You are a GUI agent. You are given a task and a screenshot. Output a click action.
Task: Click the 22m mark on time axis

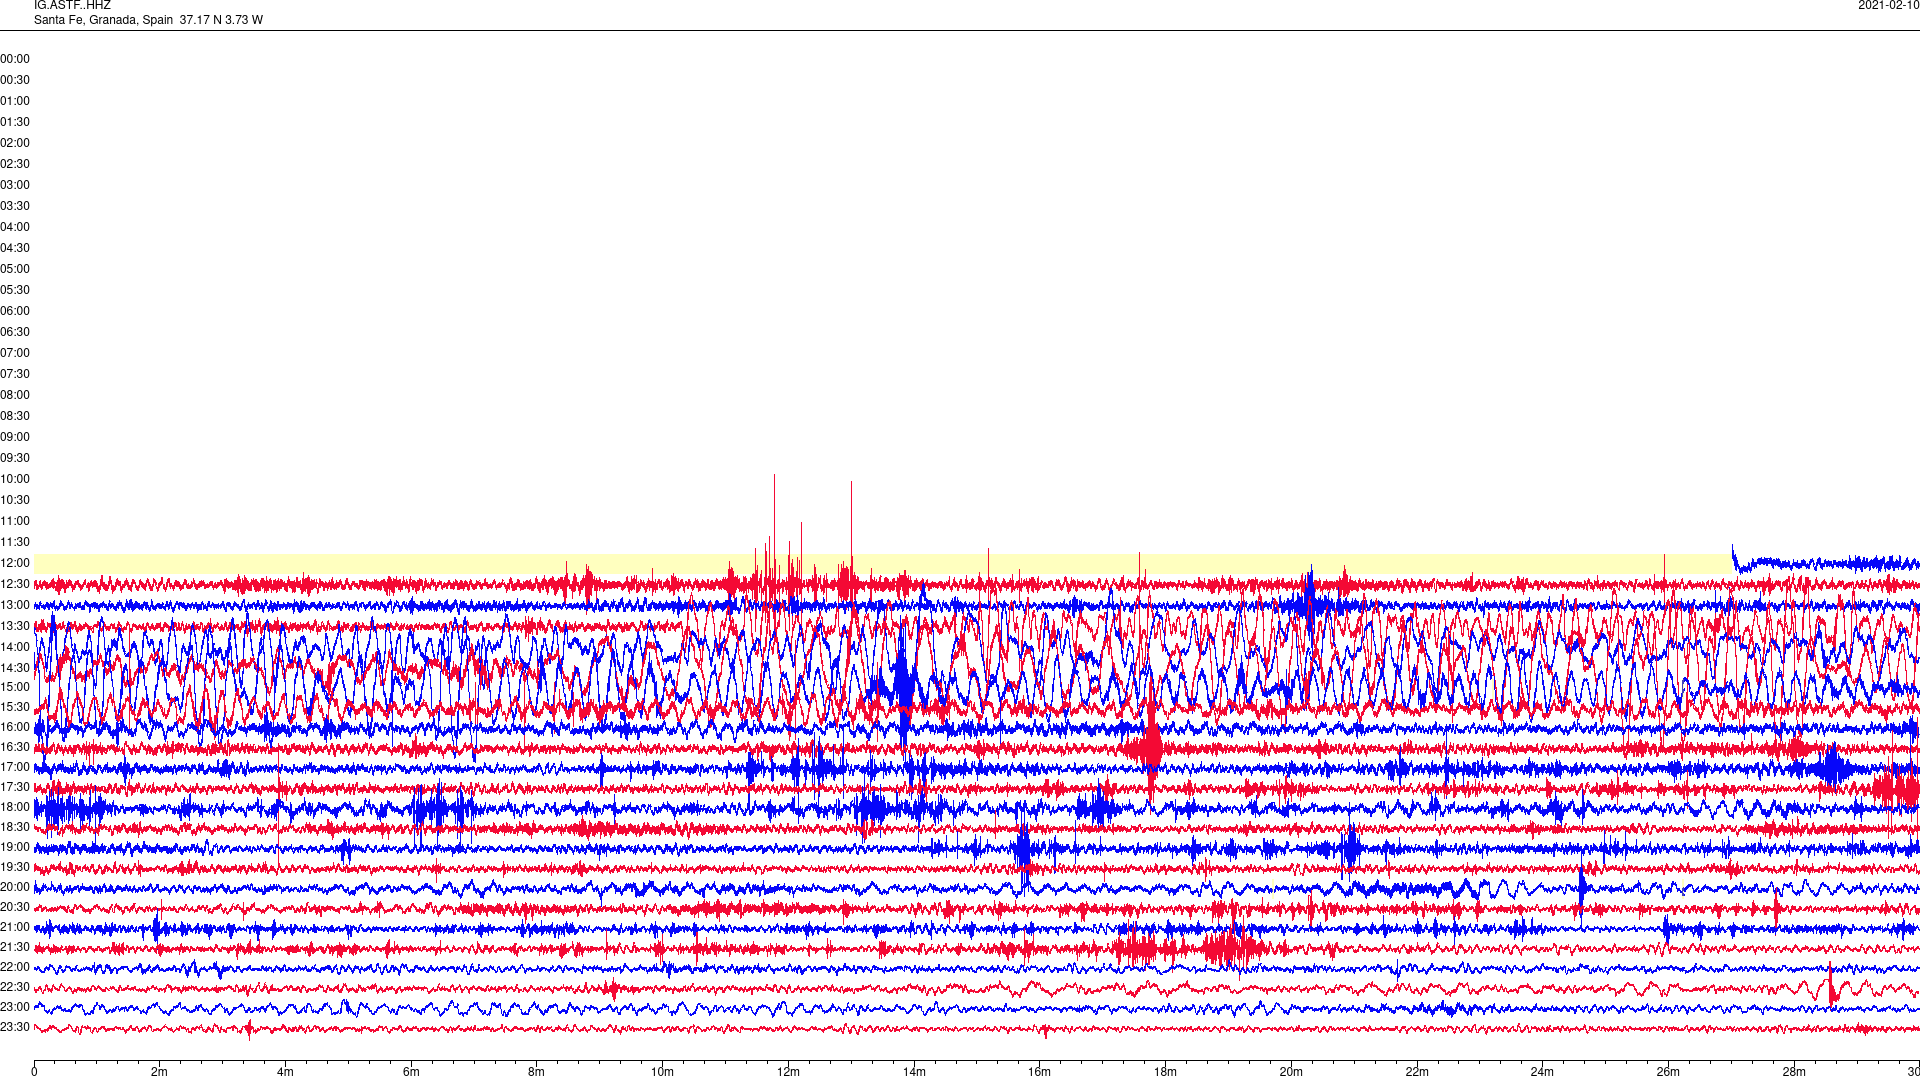[1417, 1072]
